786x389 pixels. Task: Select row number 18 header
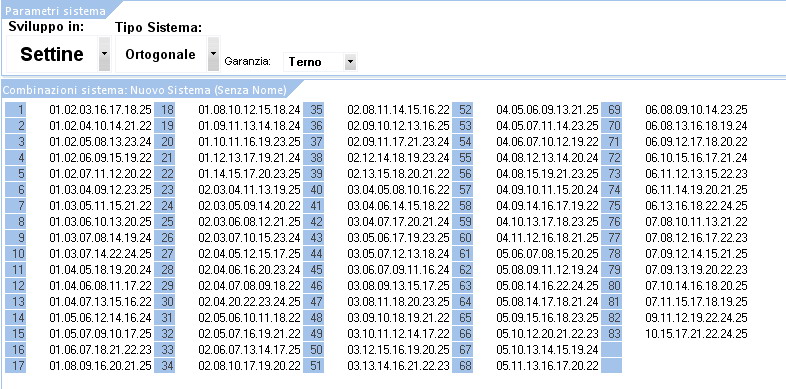coord(164,110)
